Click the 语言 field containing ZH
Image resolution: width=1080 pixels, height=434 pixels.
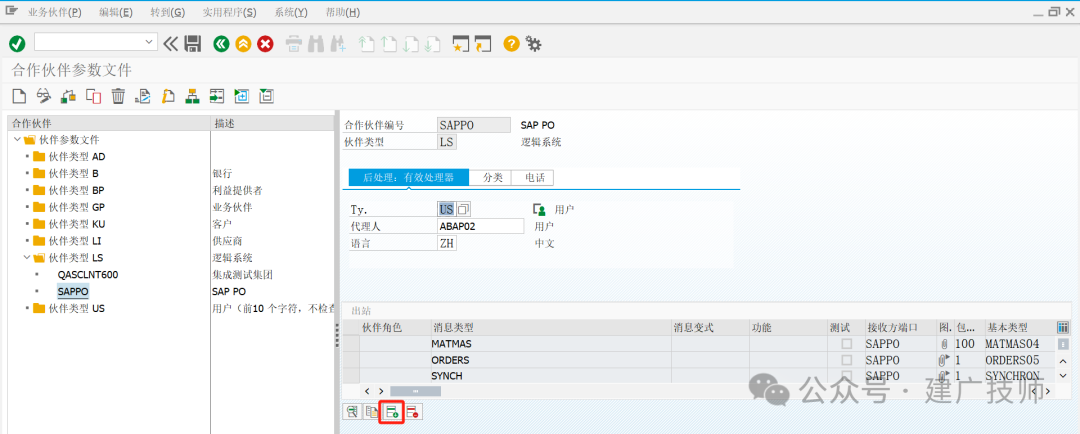point(447,243)
